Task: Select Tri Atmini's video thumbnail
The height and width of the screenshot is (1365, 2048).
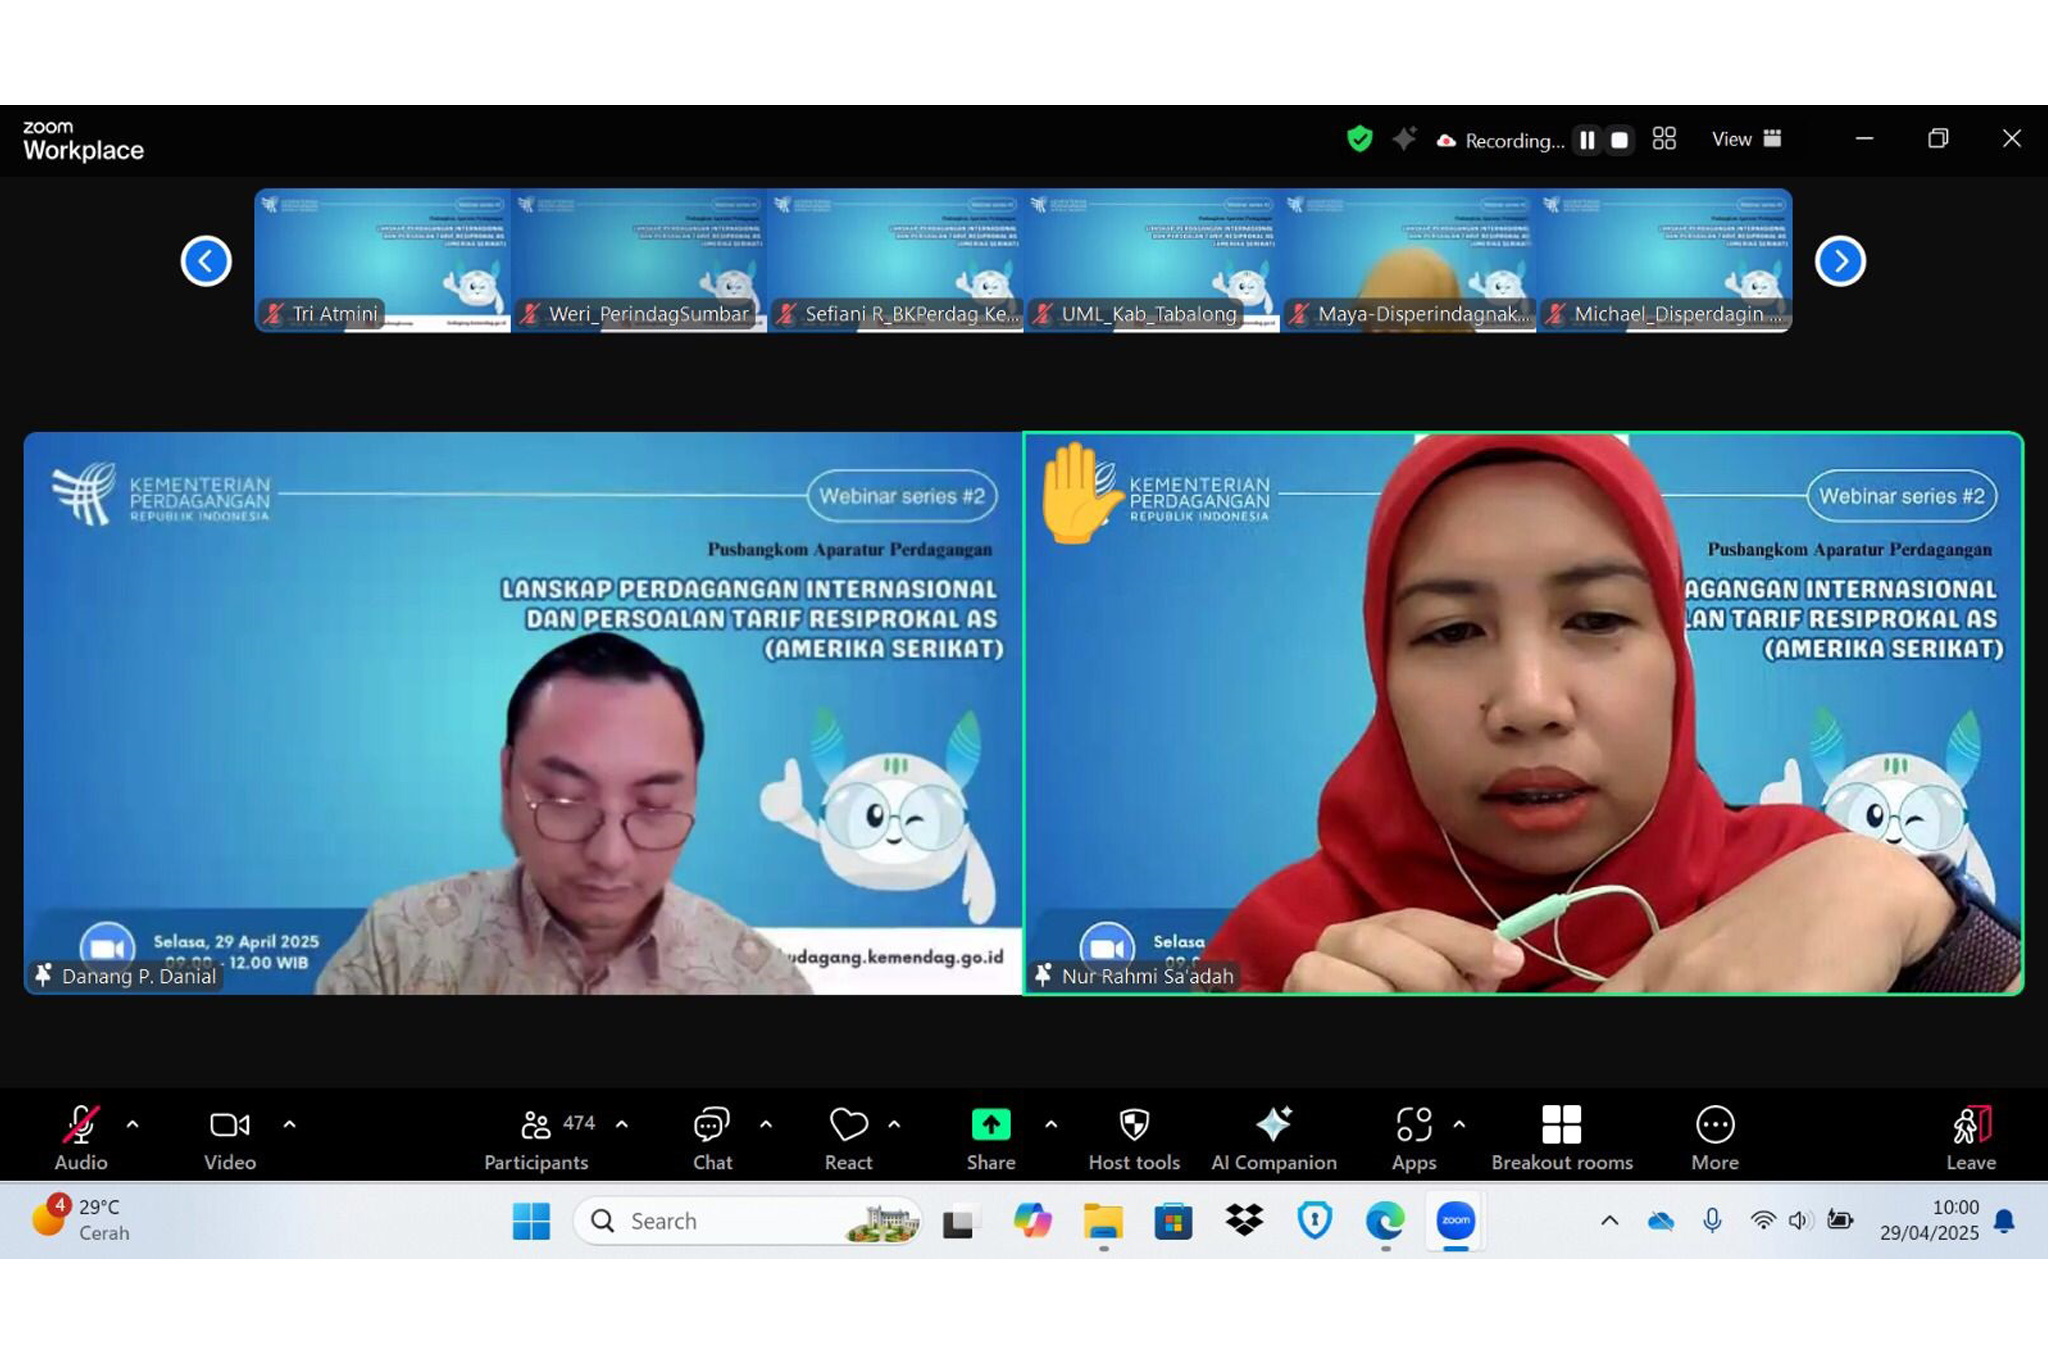Action: click(x=382, y=260)
